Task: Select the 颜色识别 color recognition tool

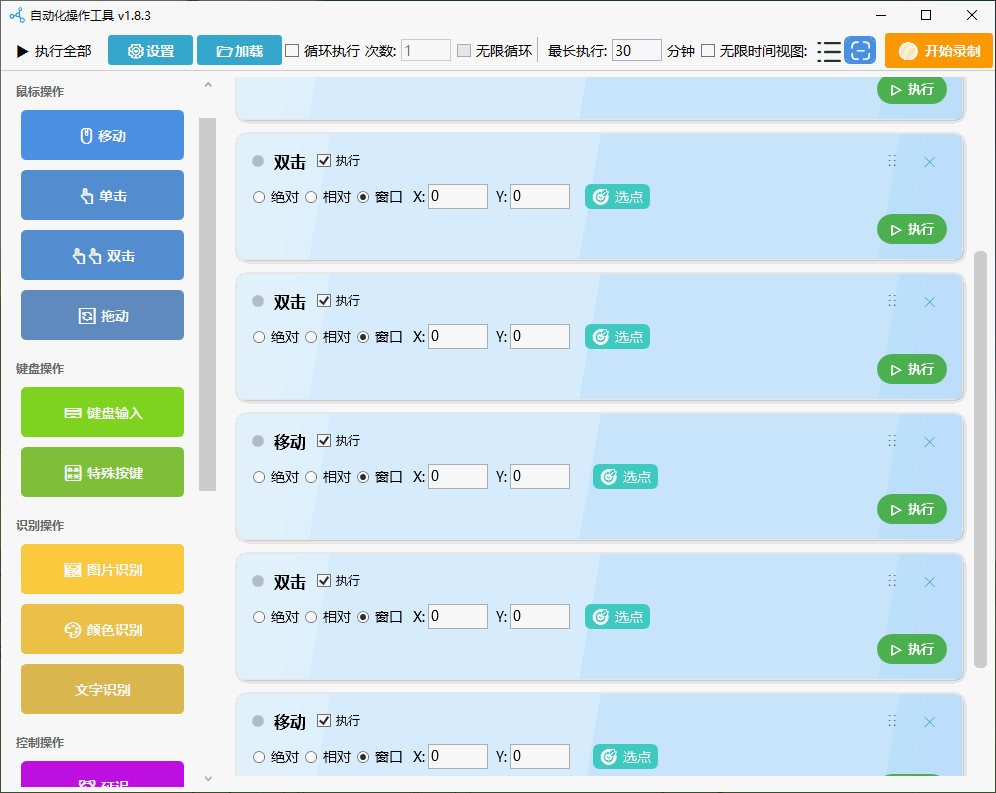Action: point(101,629)
